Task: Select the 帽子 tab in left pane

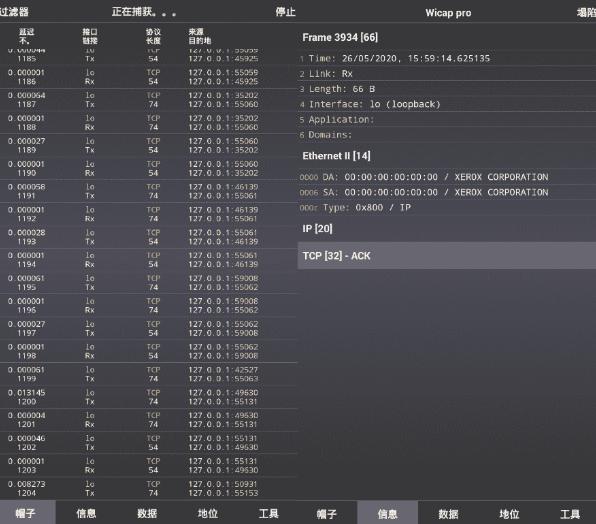Action: pos(27,513)
